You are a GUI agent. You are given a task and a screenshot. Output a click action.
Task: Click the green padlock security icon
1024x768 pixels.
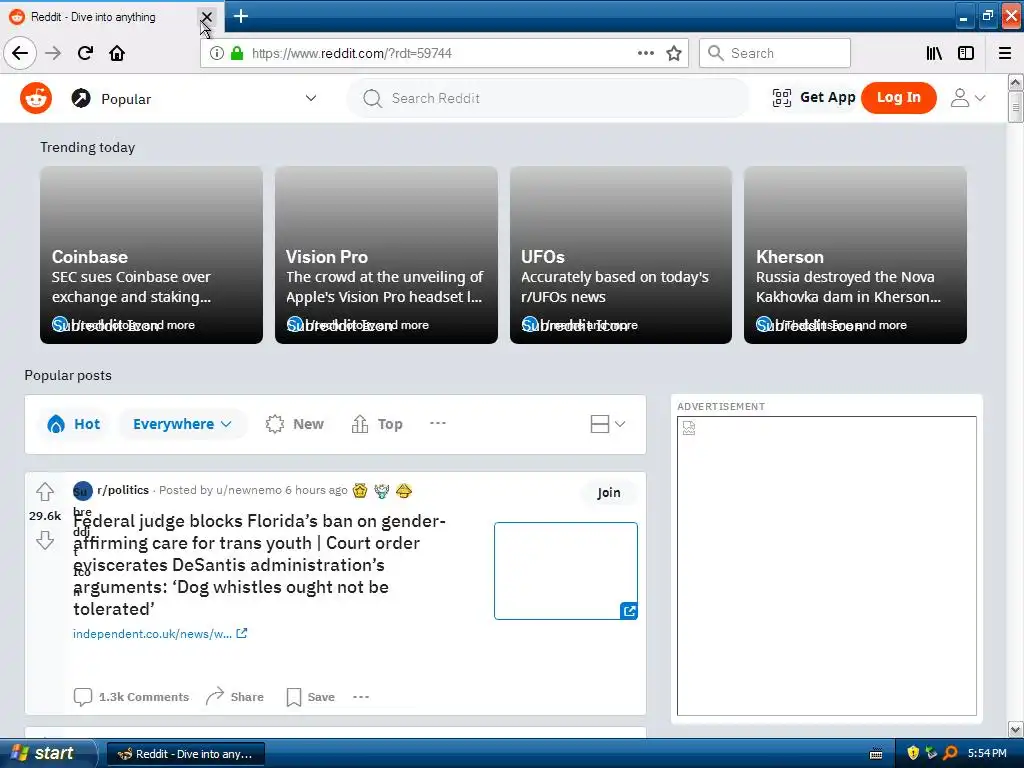[237, 53]
